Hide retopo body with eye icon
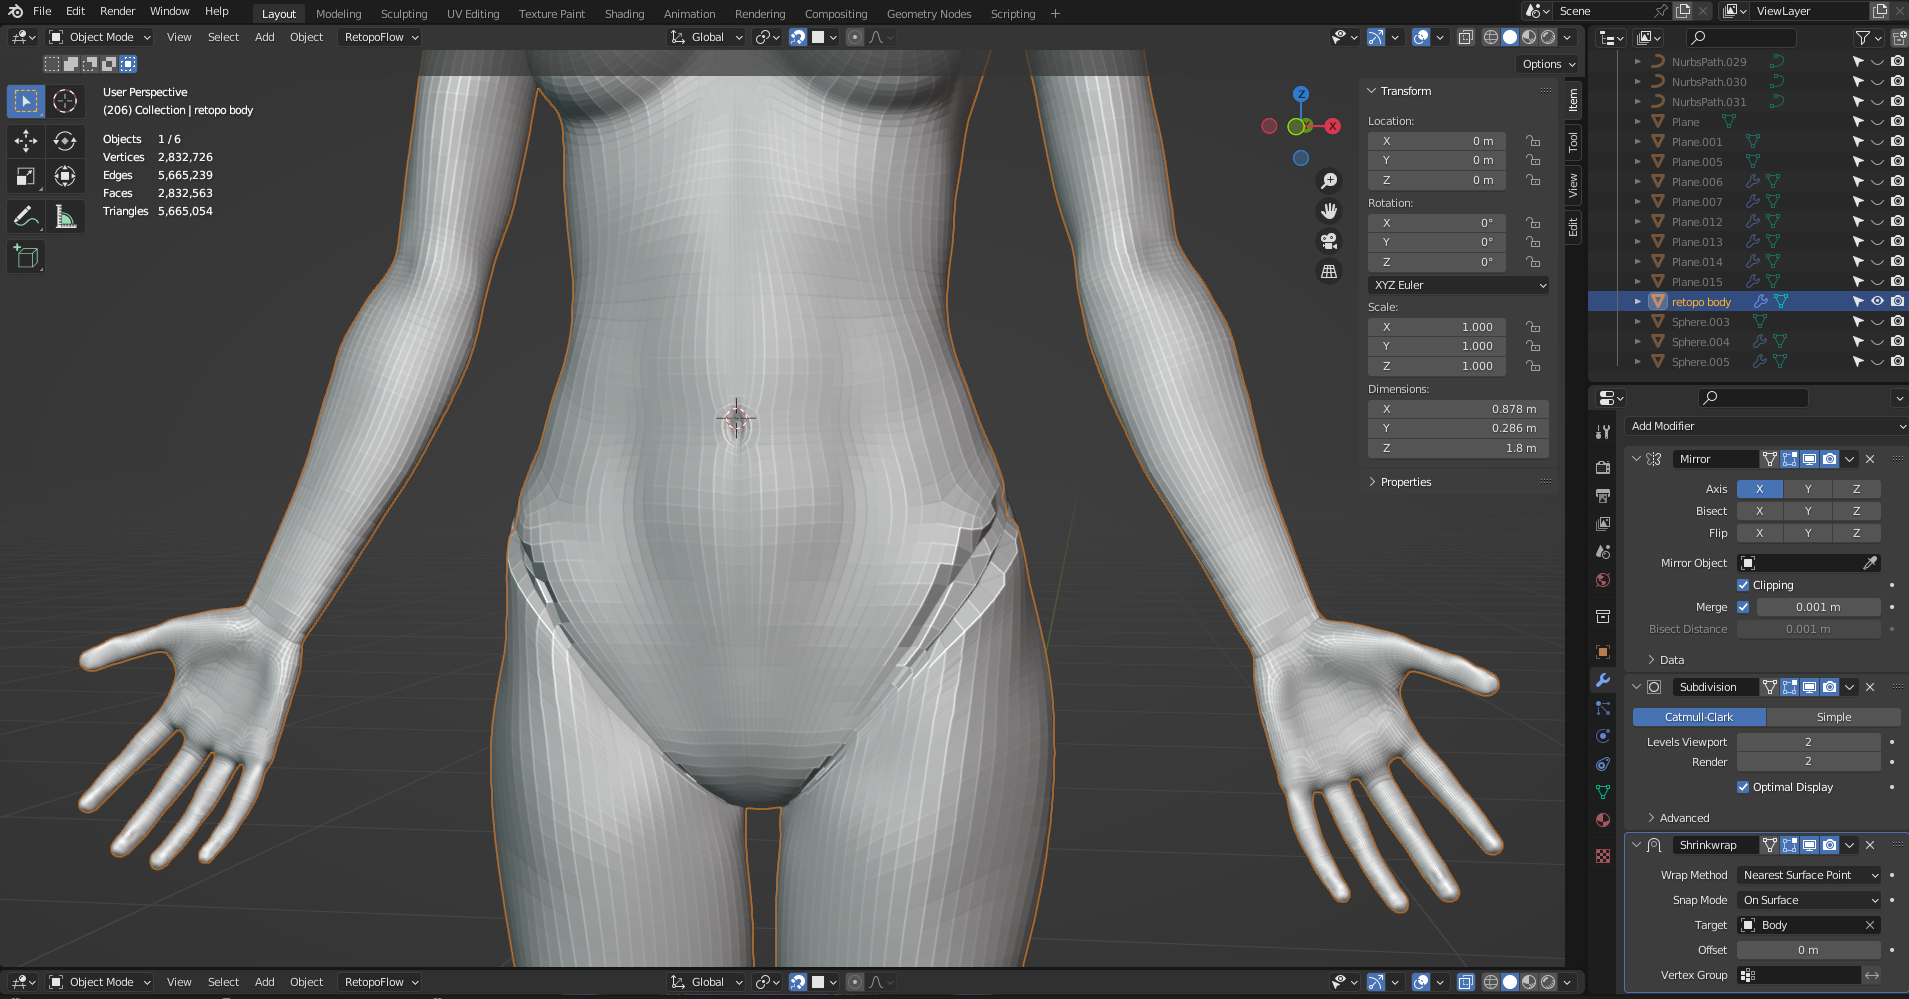Screen dimensions: 1909x999 pos(1877,301)
